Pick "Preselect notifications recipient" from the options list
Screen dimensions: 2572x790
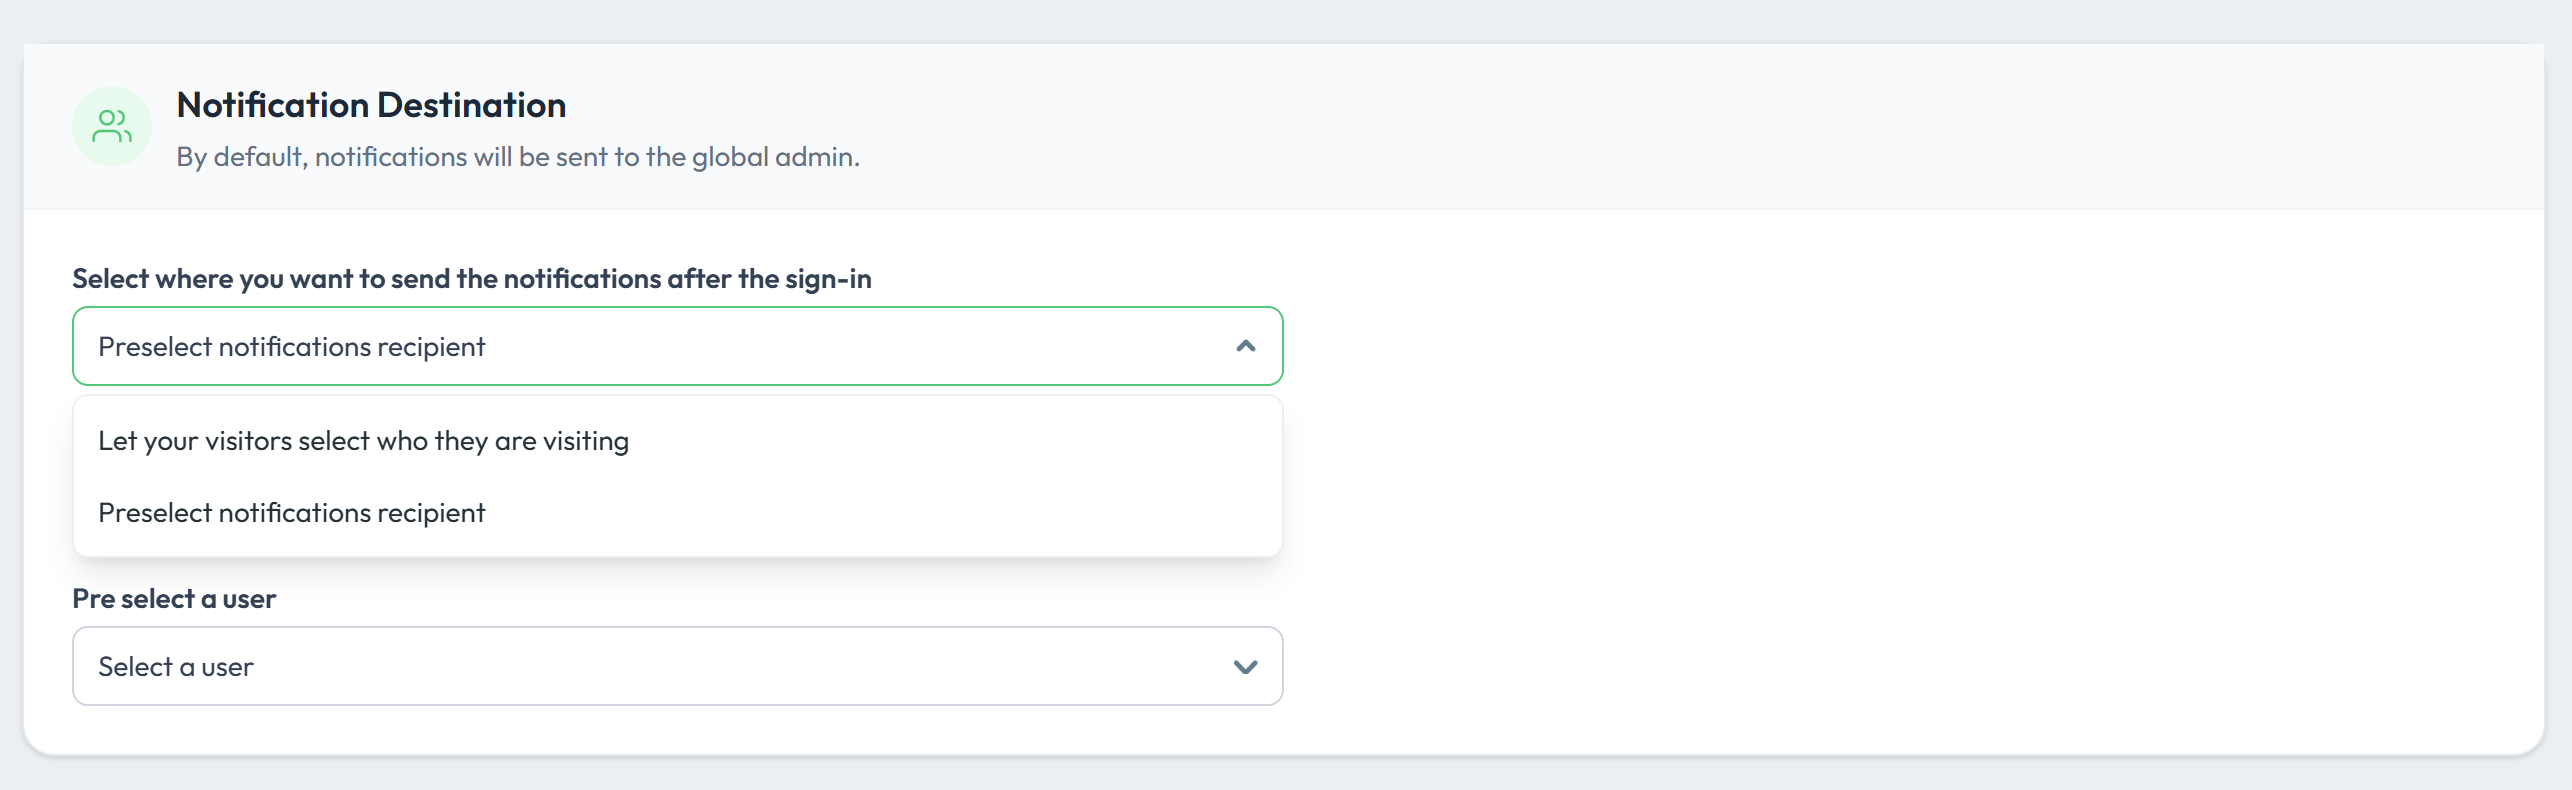pyautogui.click(x=291, y=513)
